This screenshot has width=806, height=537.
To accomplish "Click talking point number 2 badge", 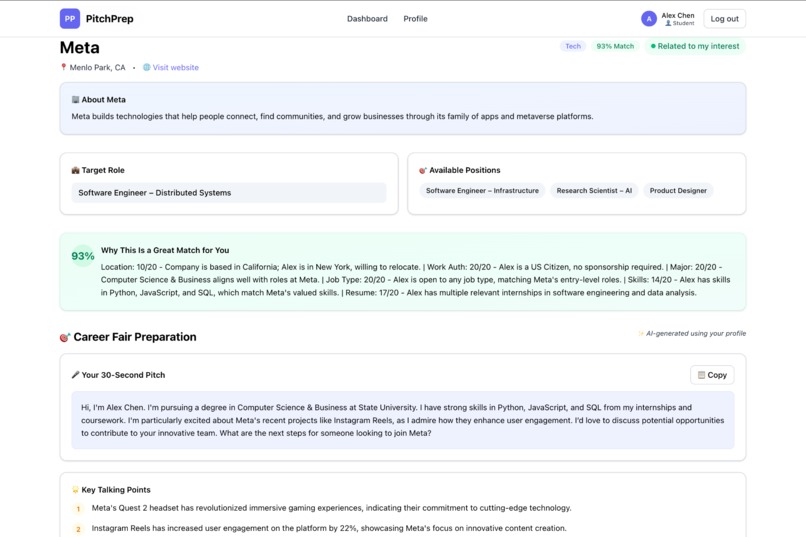I will click(78, 529).
